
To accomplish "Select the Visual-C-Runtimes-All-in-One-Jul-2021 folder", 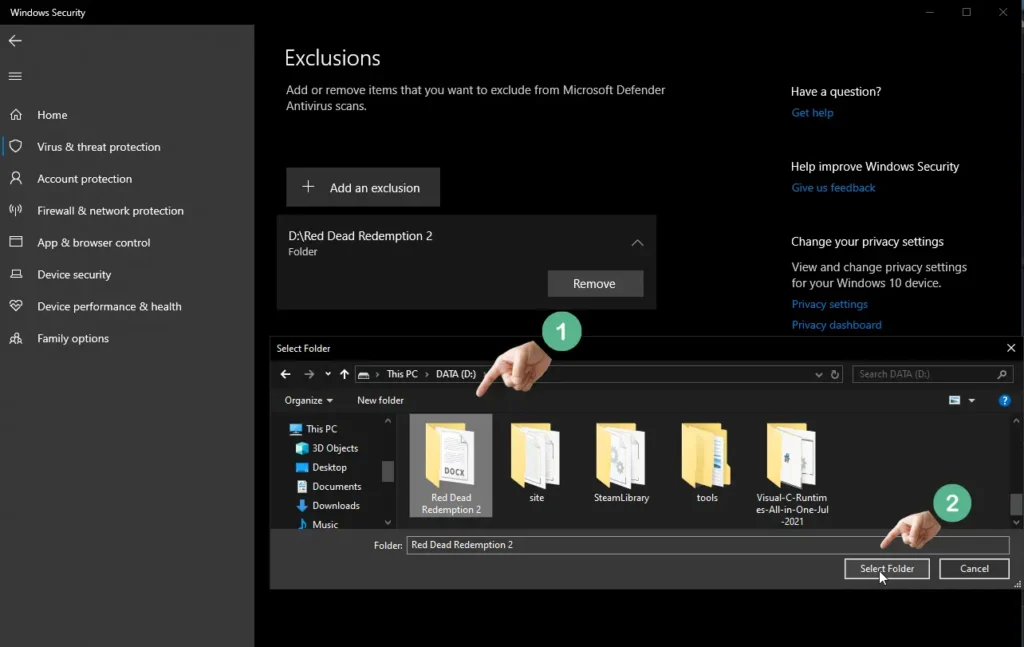I will [792, 475].
